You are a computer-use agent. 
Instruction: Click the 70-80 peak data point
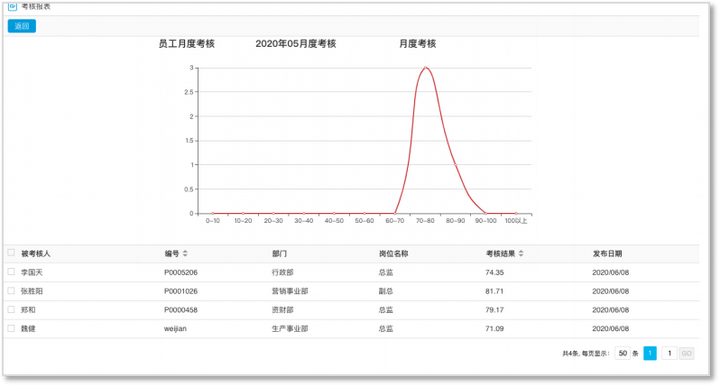pos(425,67)
